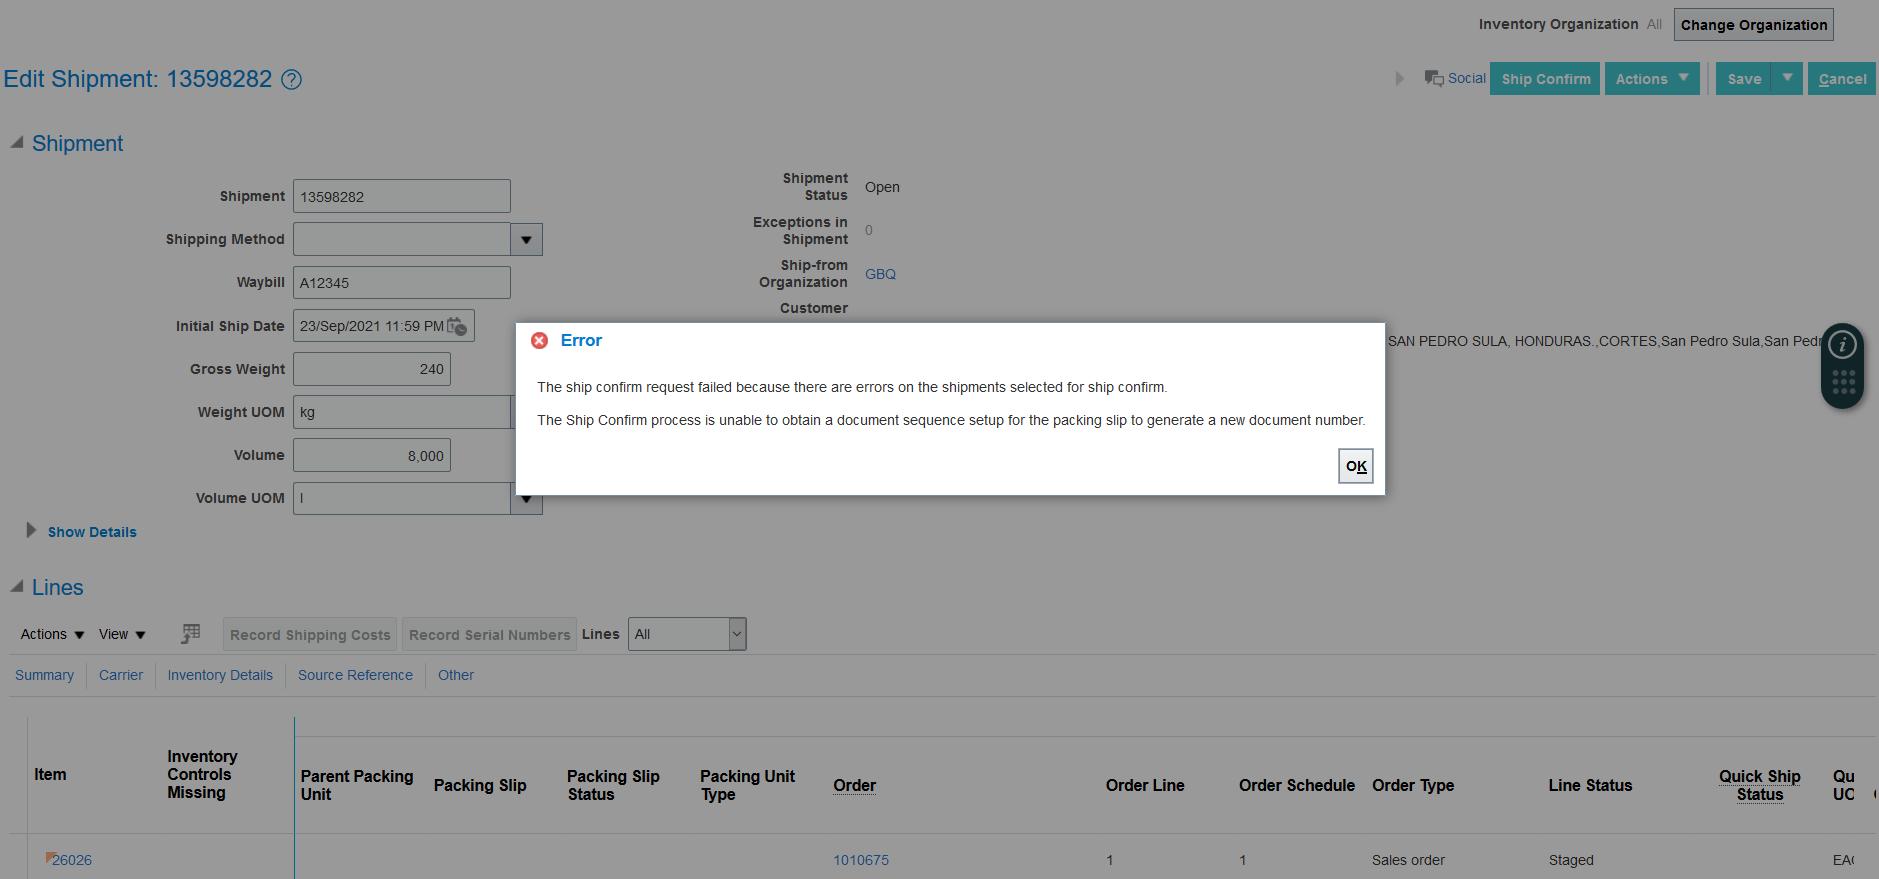The image size is (1879, 879).
Task: Click the red error icon in the dialog
Action: [539, 341]
